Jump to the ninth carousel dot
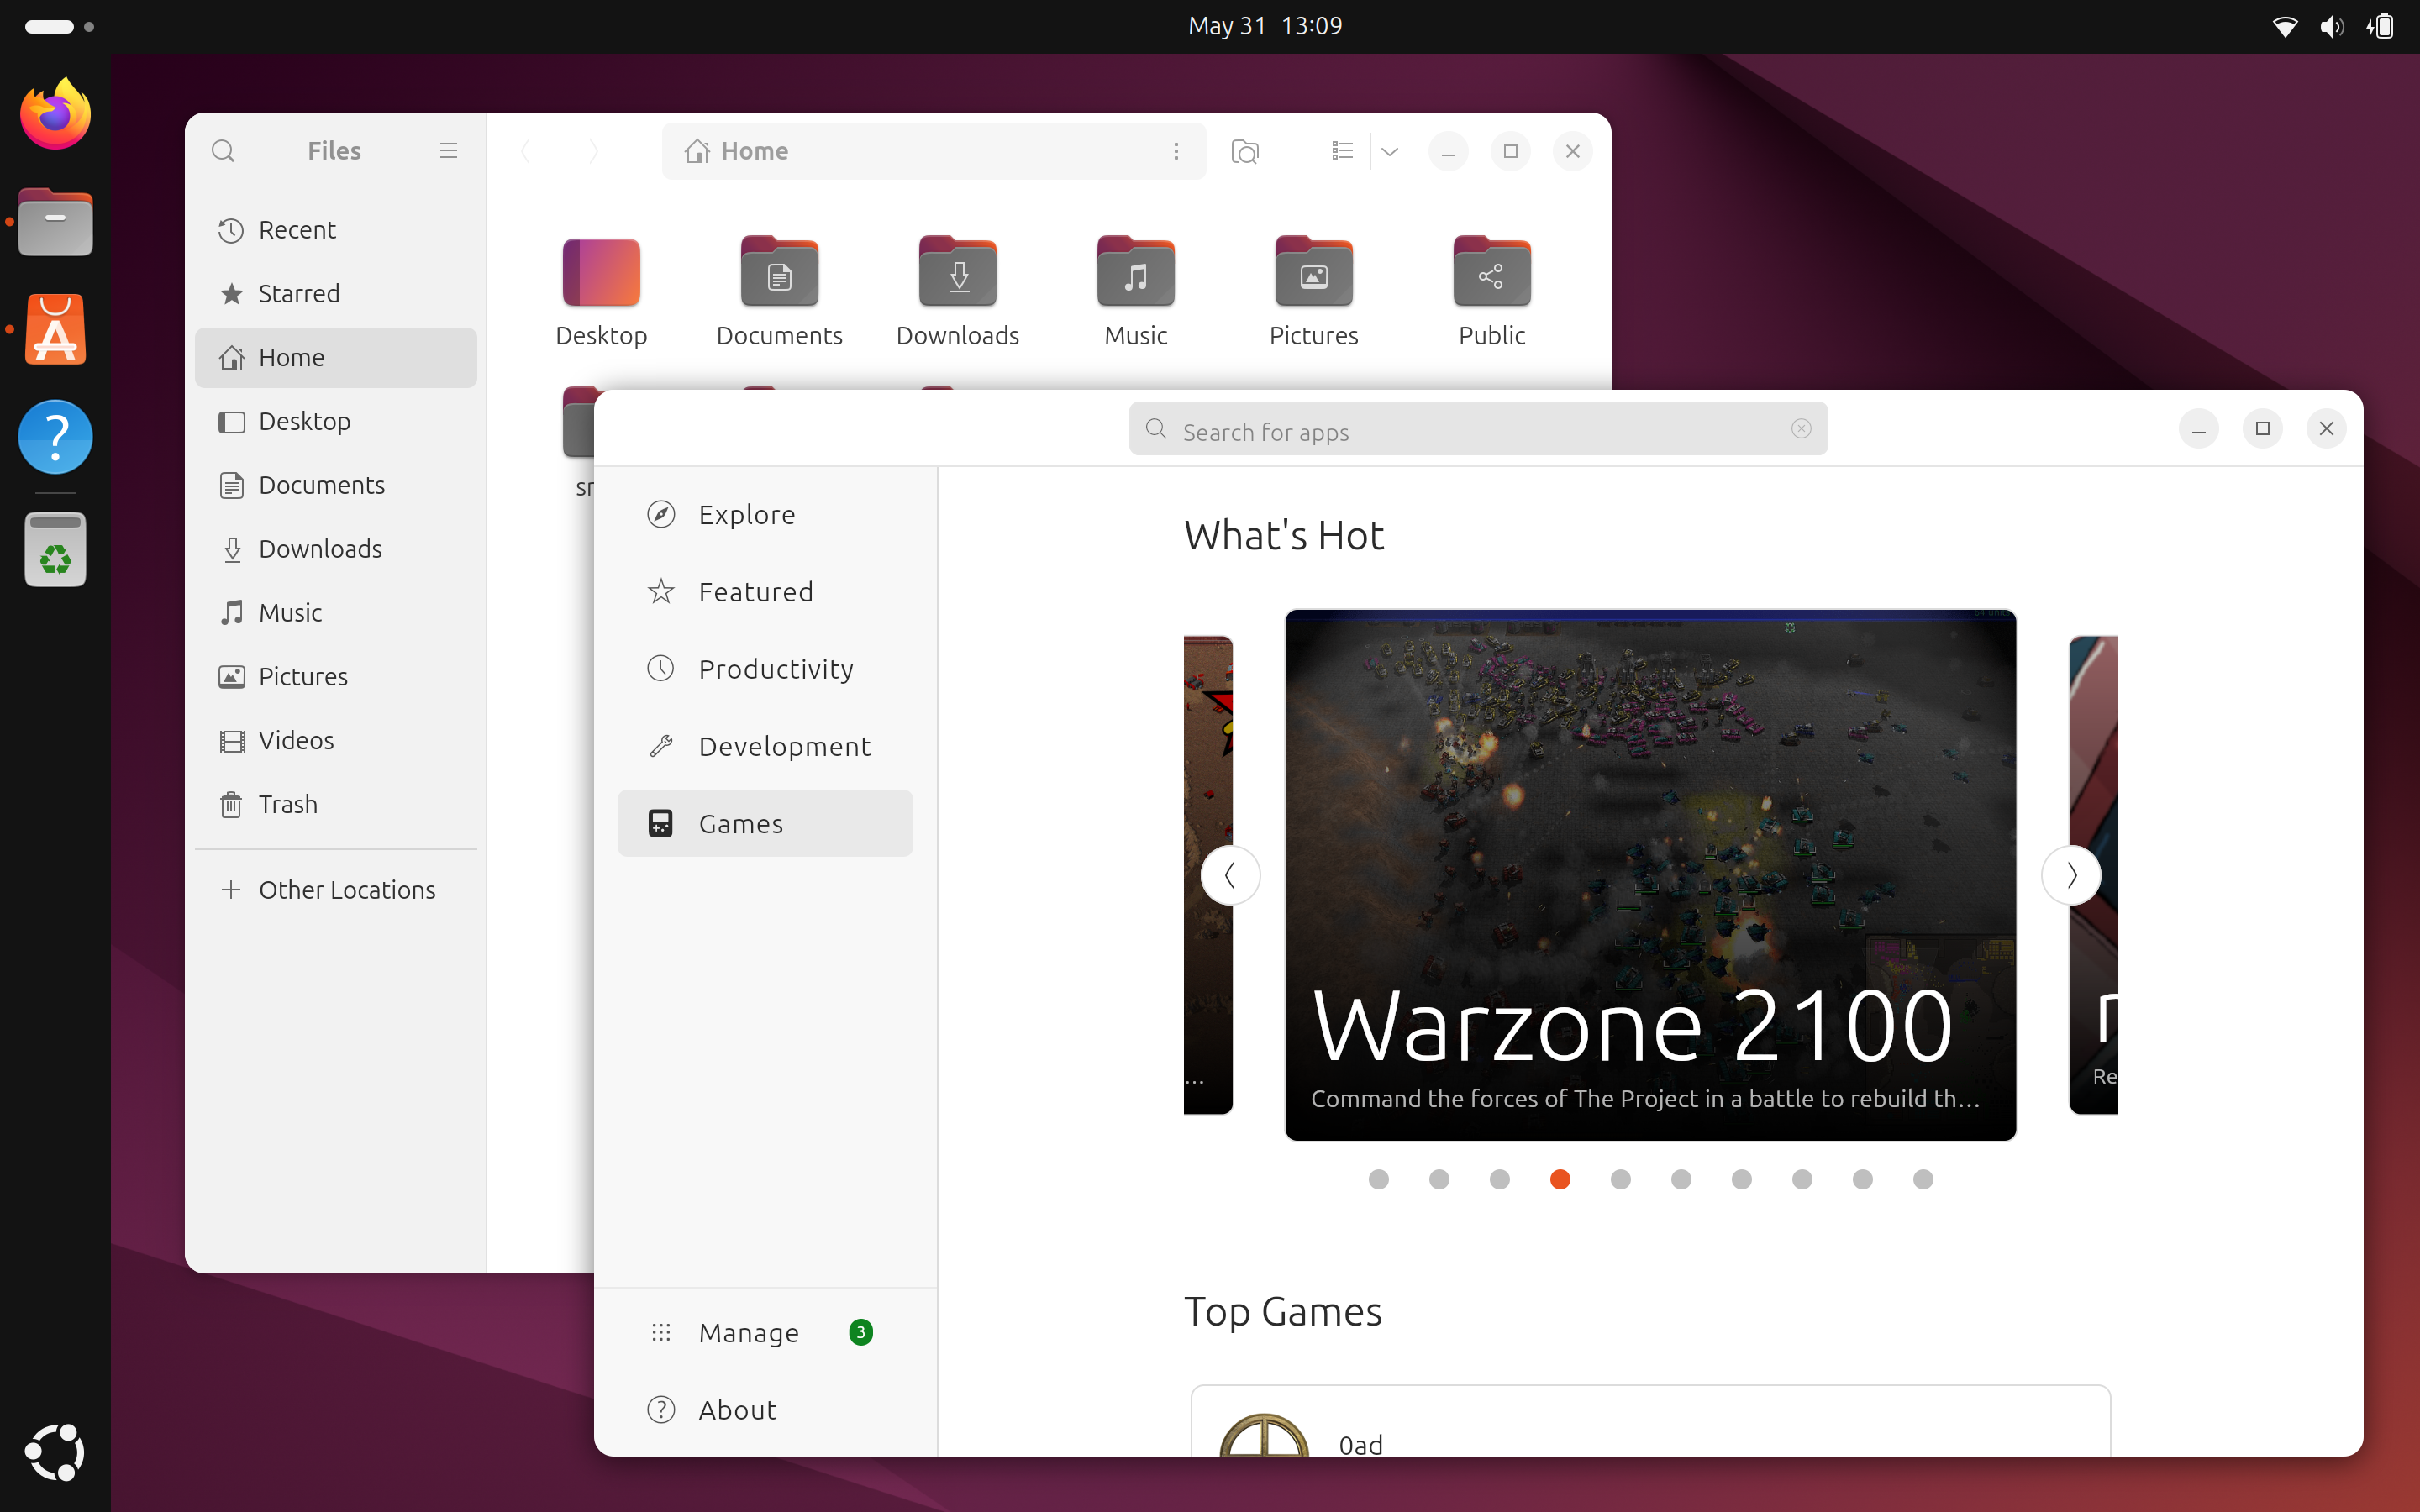Viewport: 2420px width, 1512px height. 1862,1180
